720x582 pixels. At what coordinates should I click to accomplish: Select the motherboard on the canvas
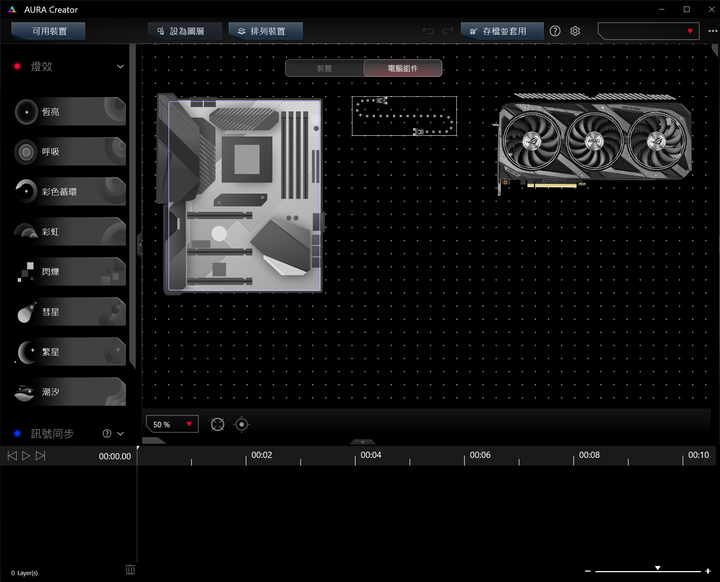(x=240, y=194)
